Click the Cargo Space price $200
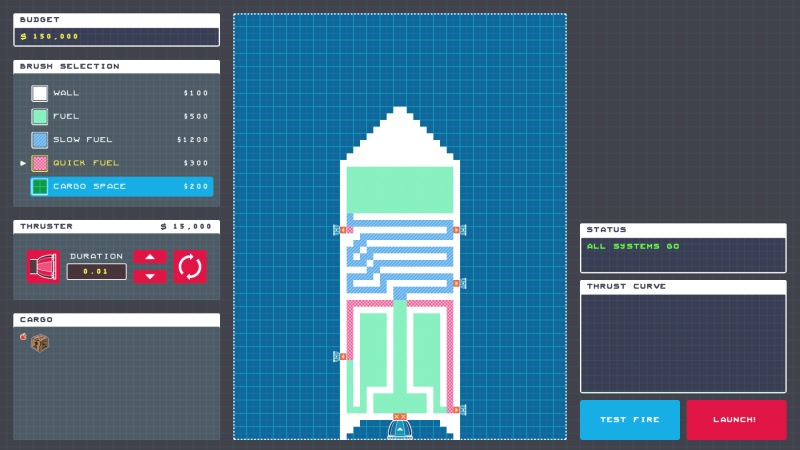 point(196,187)
